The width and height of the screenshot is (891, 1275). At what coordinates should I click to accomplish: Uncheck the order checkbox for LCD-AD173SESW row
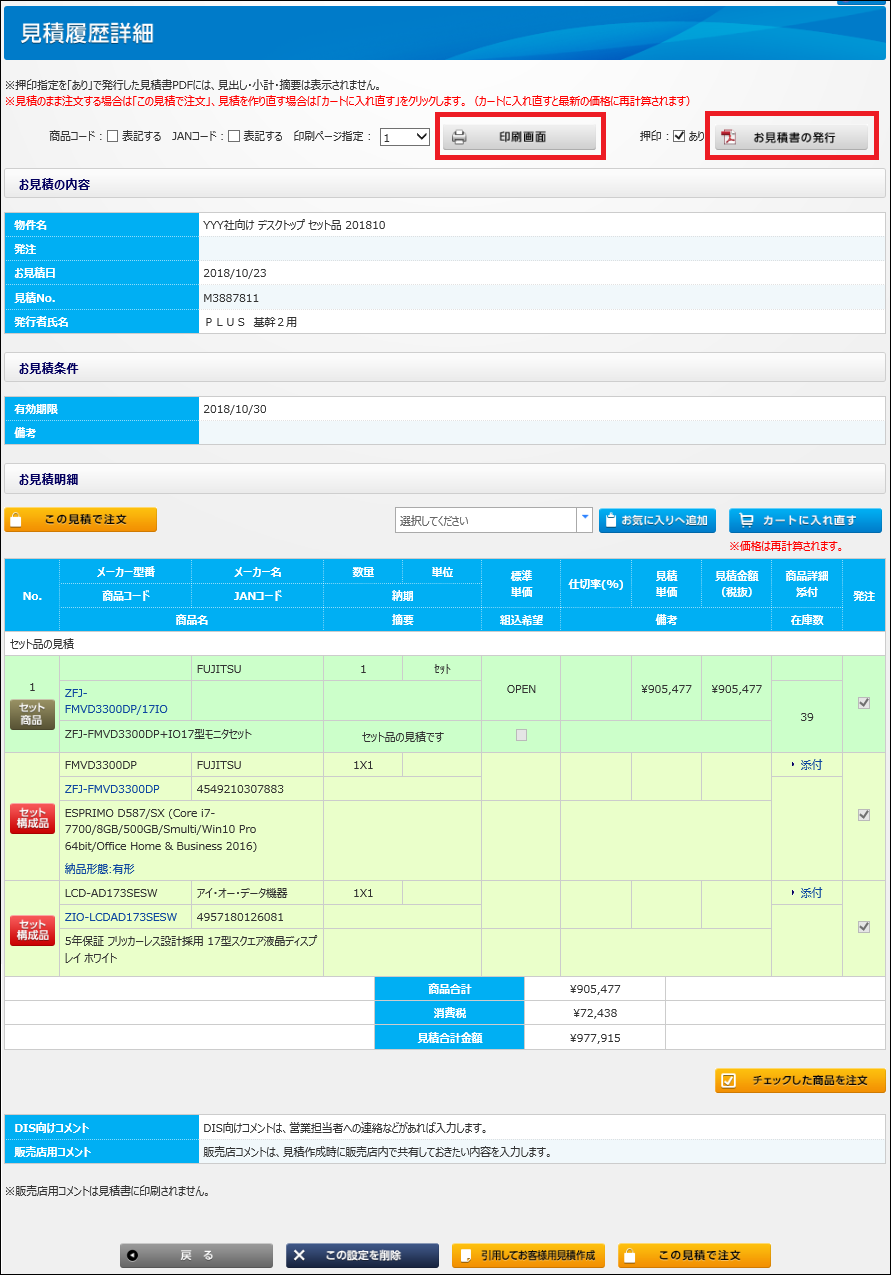[x=864, y=927]
